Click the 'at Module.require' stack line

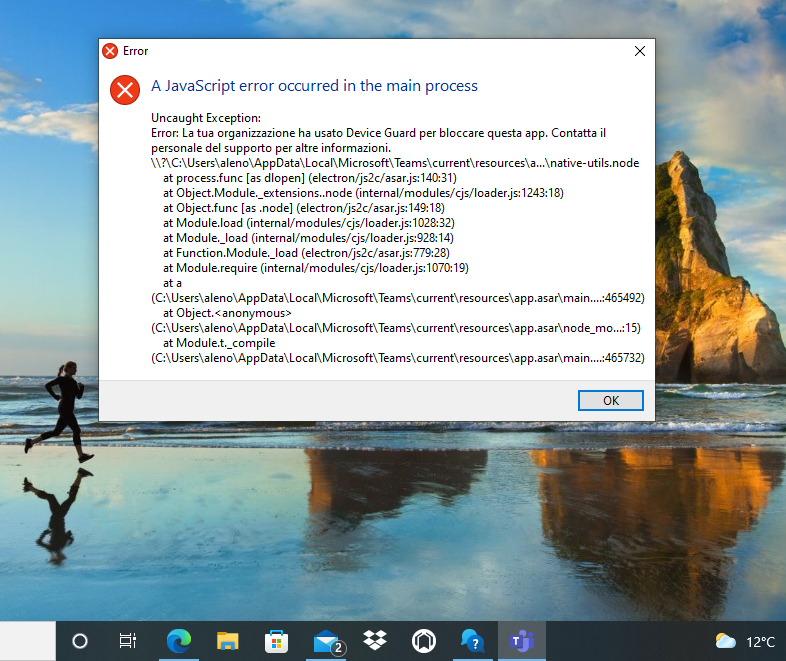tap(316, 268)
